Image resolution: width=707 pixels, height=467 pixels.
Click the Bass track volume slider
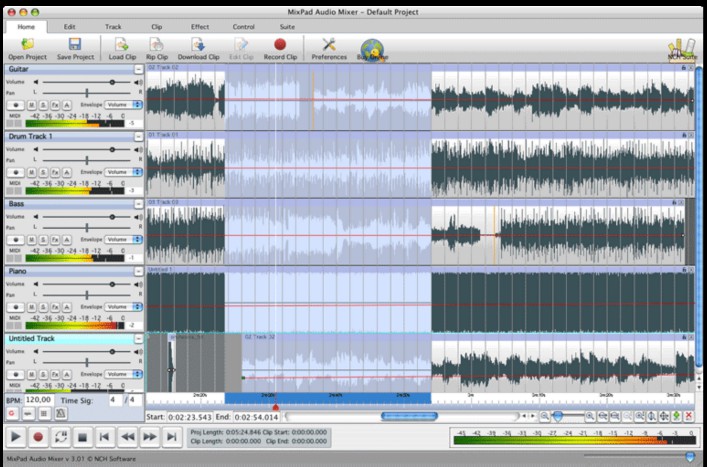click(85, 217)
